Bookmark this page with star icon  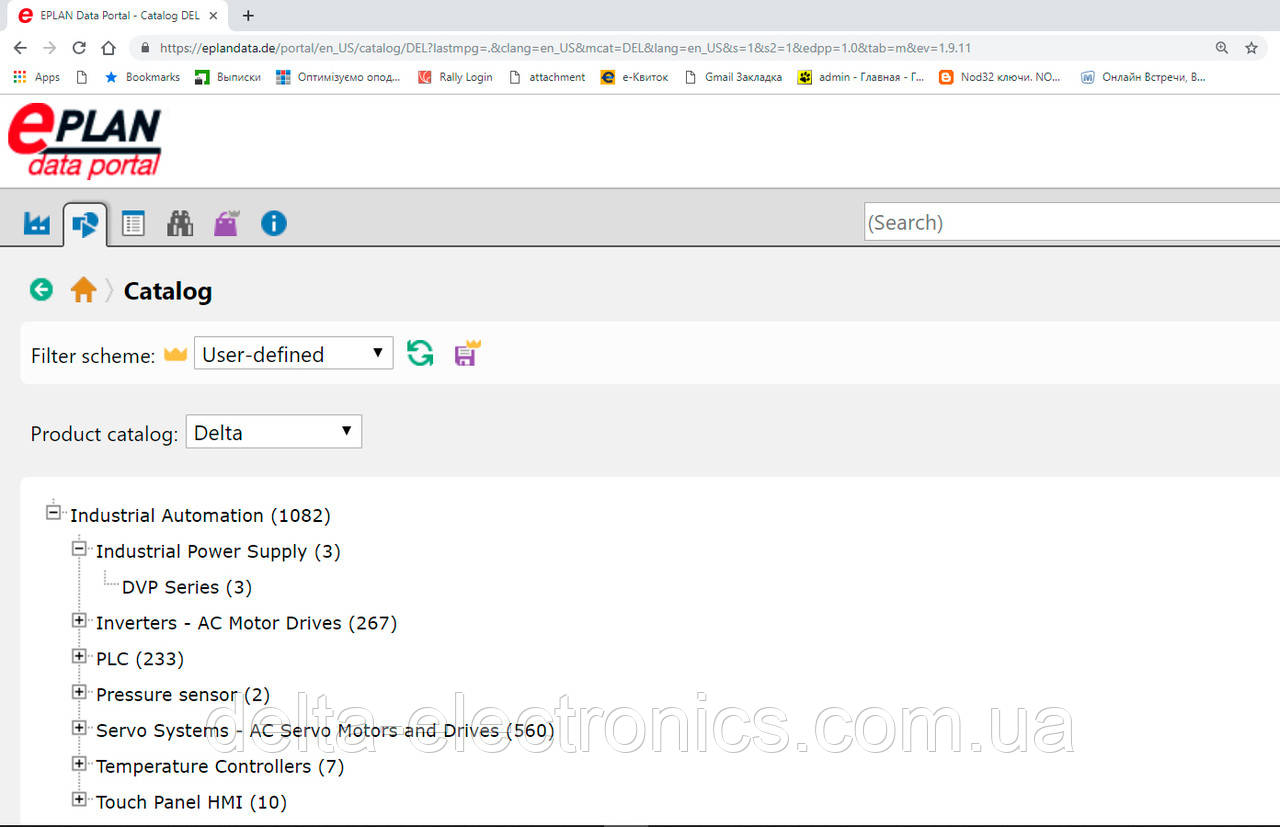point(1251,48)
